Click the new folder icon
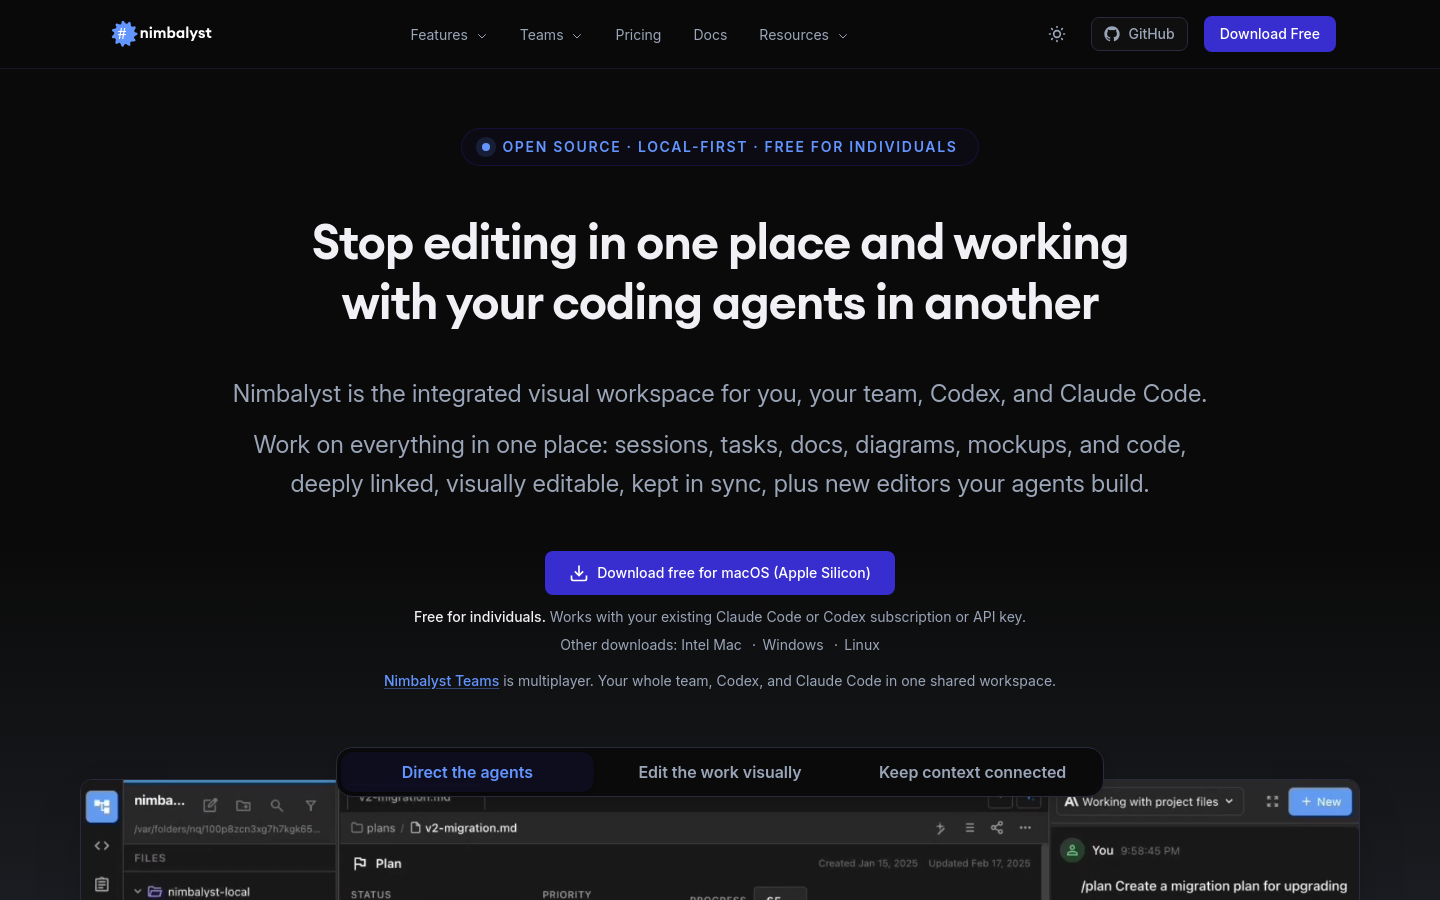This screenshot has height=900, width=1440. (243, 805)
